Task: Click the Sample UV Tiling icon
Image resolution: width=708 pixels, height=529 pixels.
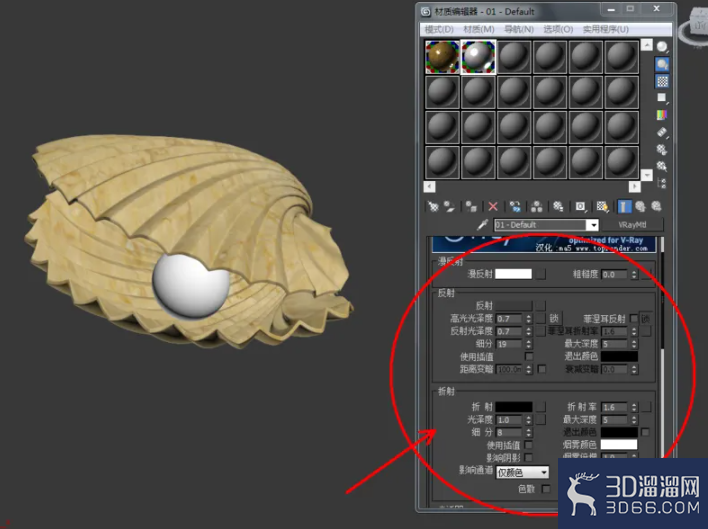Action: [662, 98]
